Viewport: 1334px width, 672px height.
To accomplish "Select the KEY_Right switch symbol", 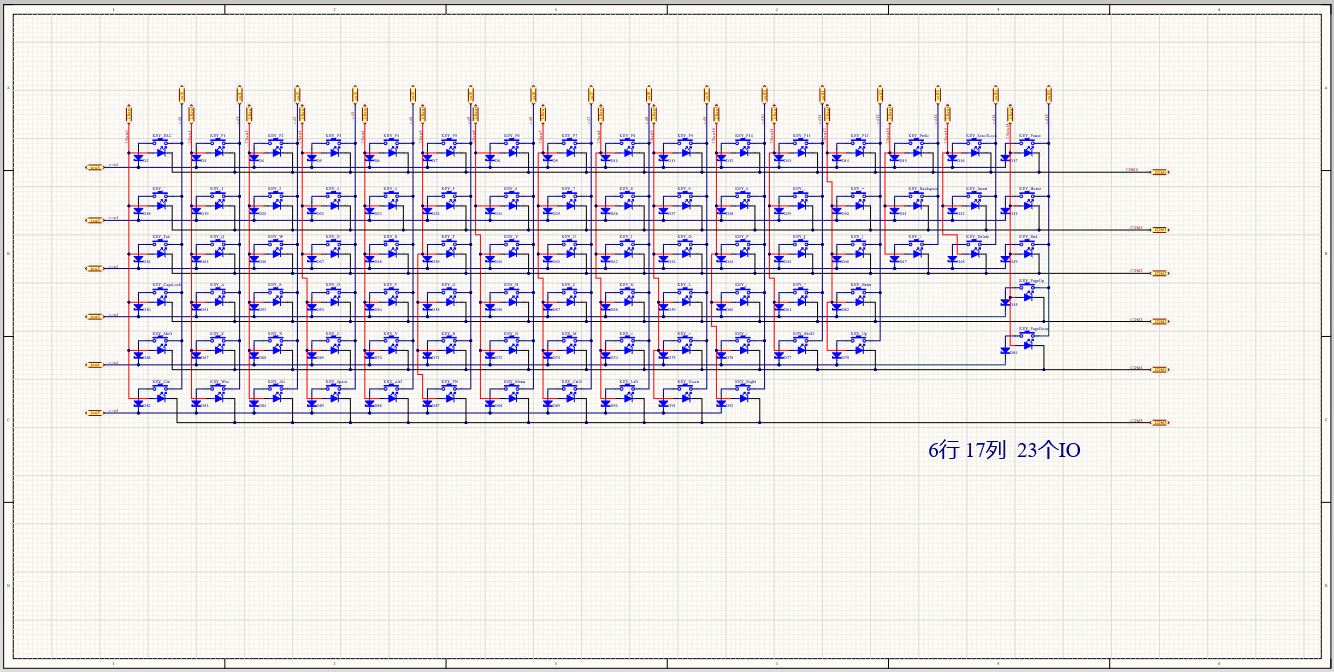I will 743,389.
